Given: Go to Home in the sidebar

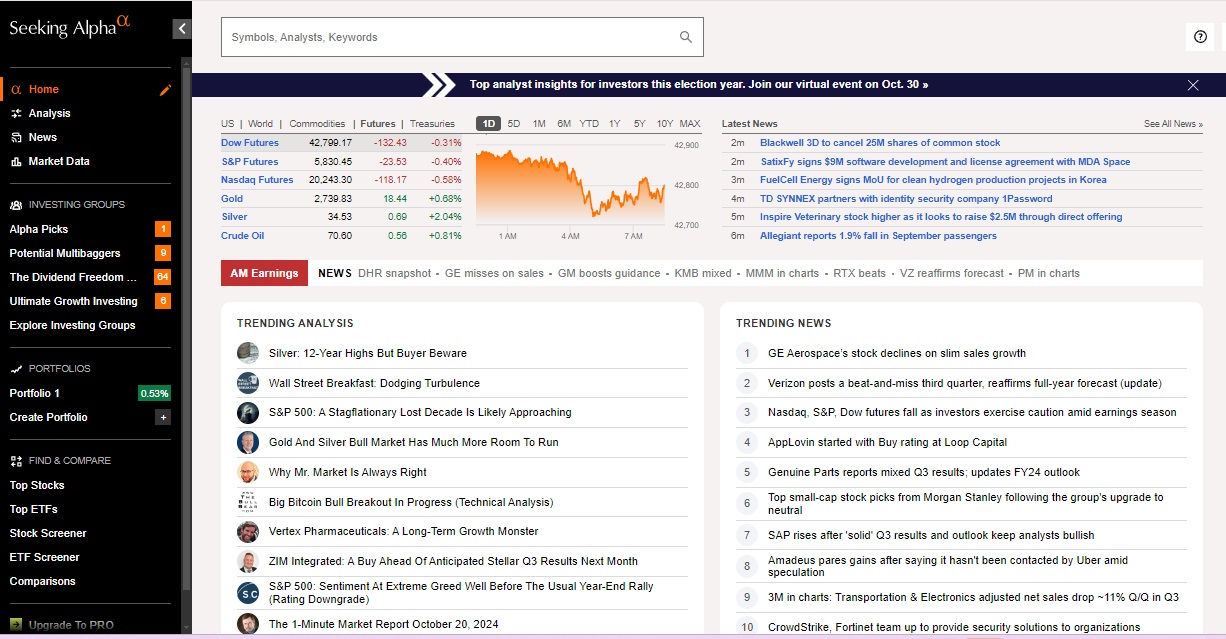Looking at the screenshot, I should coord(44,89).
